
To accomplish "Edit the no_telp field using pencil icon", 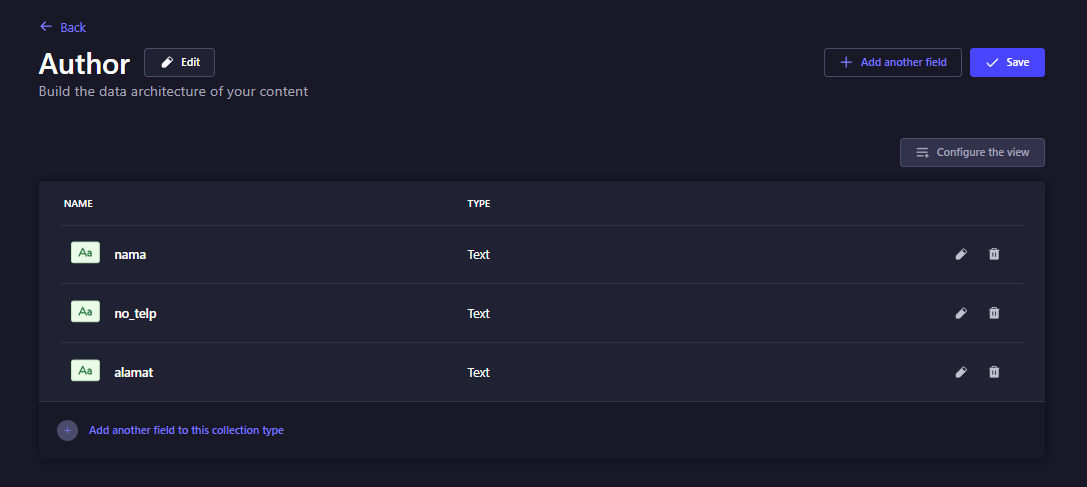I will 961,313.
